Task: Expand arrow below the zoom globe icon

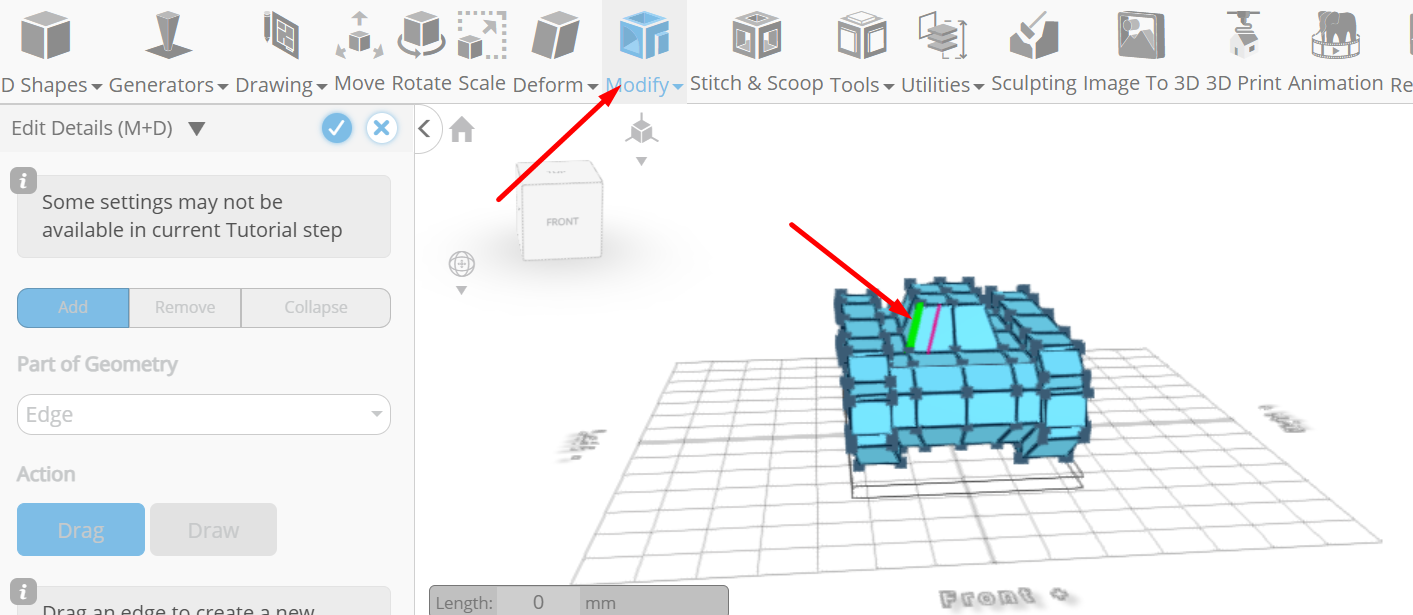Action: tap(462, 291)
